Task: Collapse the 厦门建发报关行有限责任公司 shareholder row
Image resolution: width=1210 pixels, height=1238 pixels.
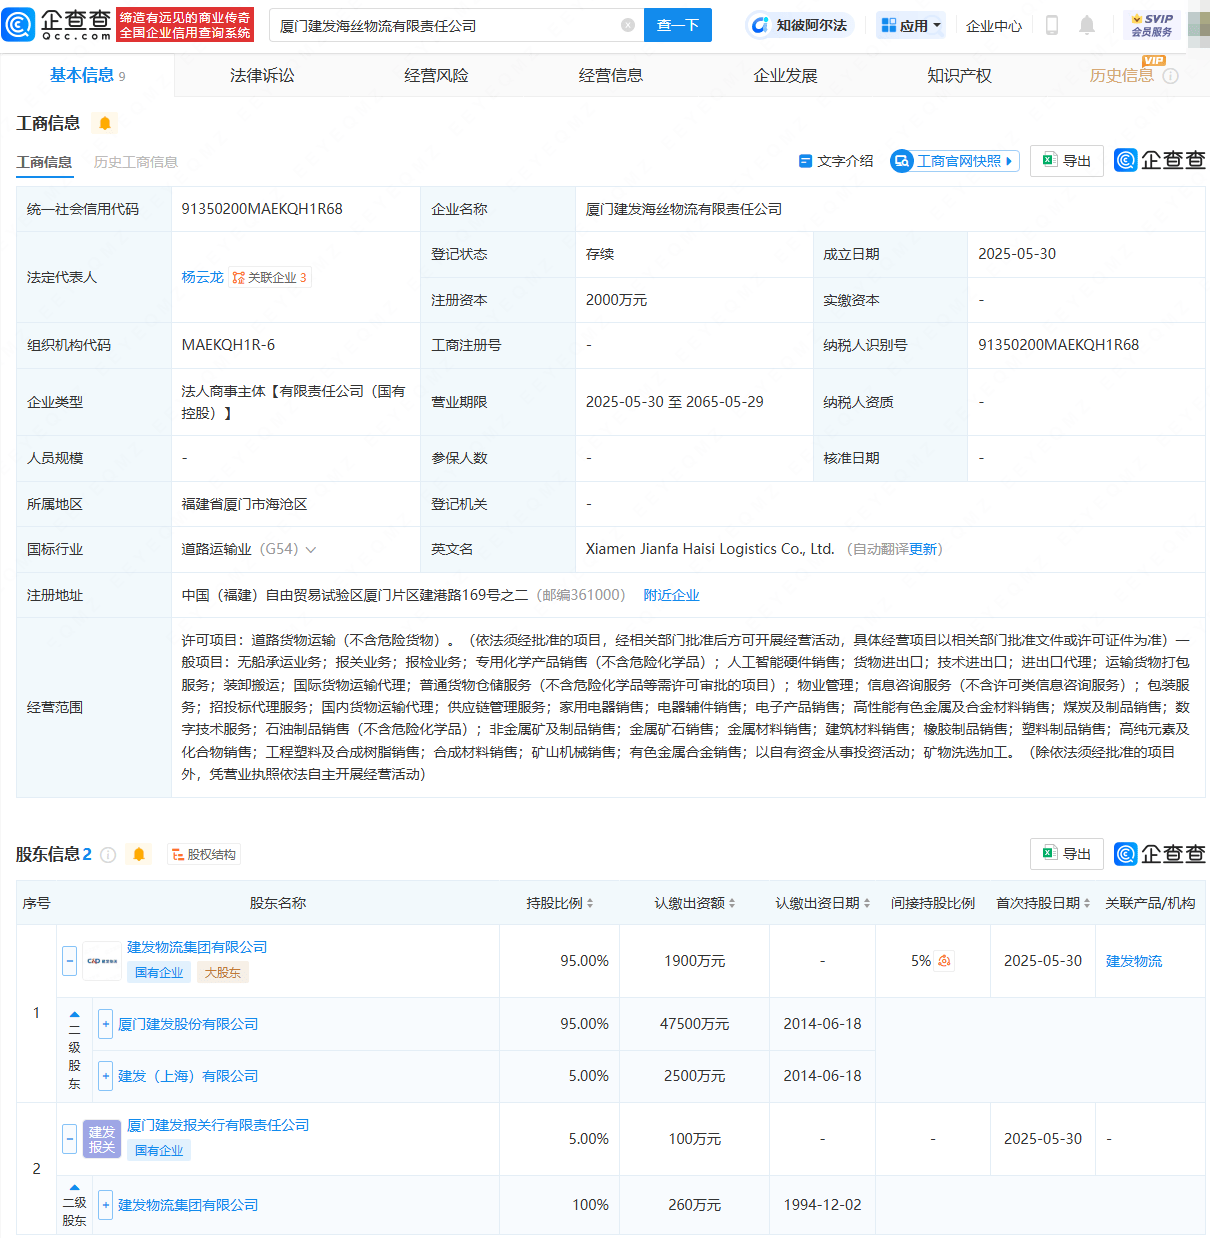Action: click(x=69, y=1139)
